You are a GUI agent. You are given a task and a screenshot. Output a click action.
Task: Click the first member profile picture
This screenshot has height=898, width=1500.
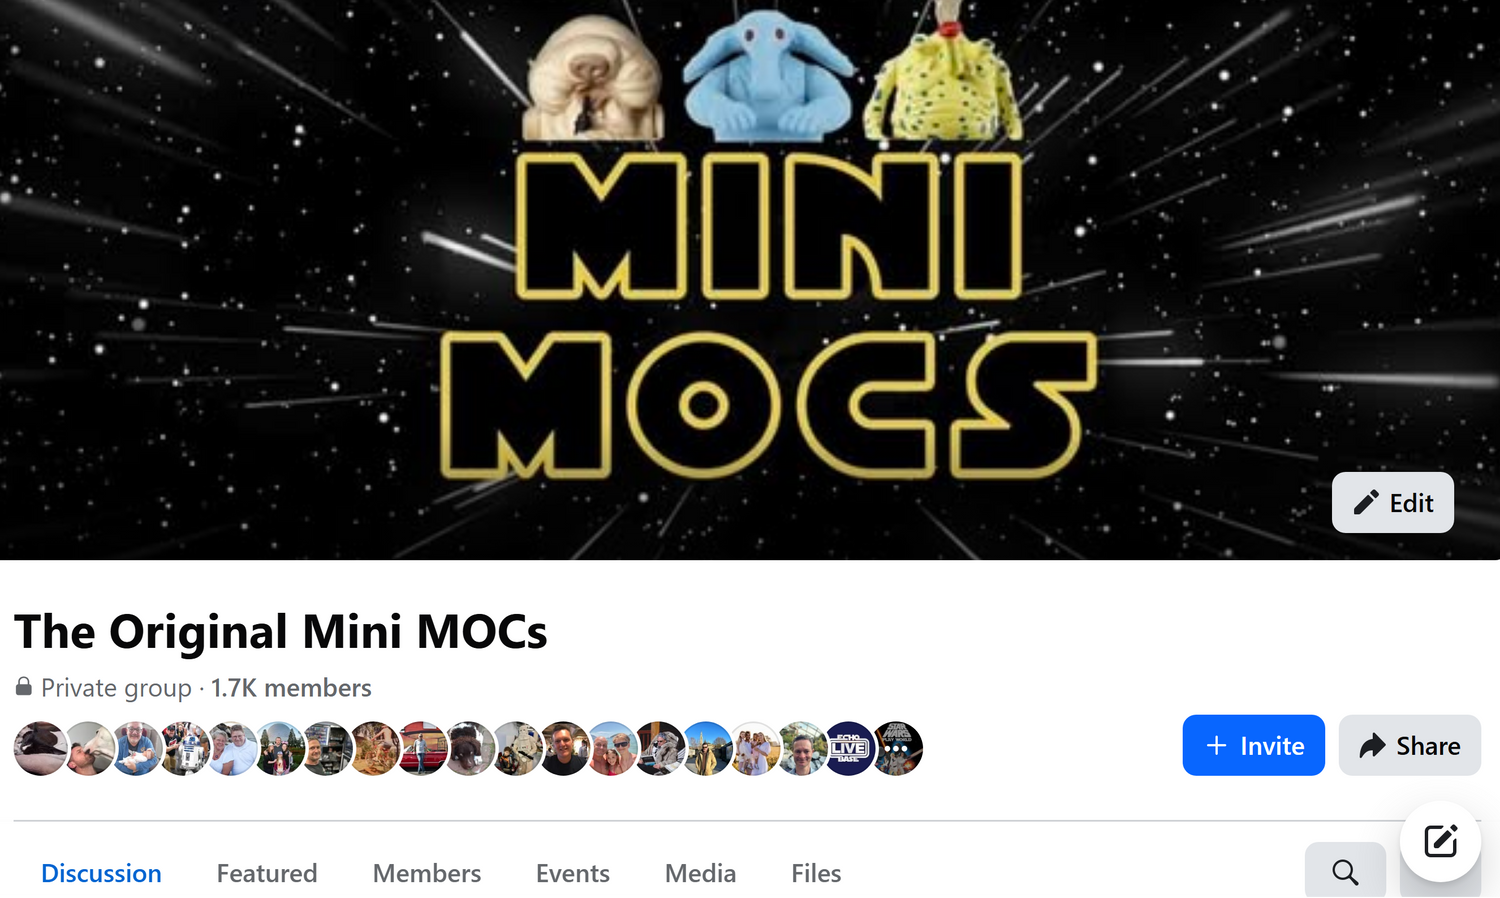(x=40, y=748)
